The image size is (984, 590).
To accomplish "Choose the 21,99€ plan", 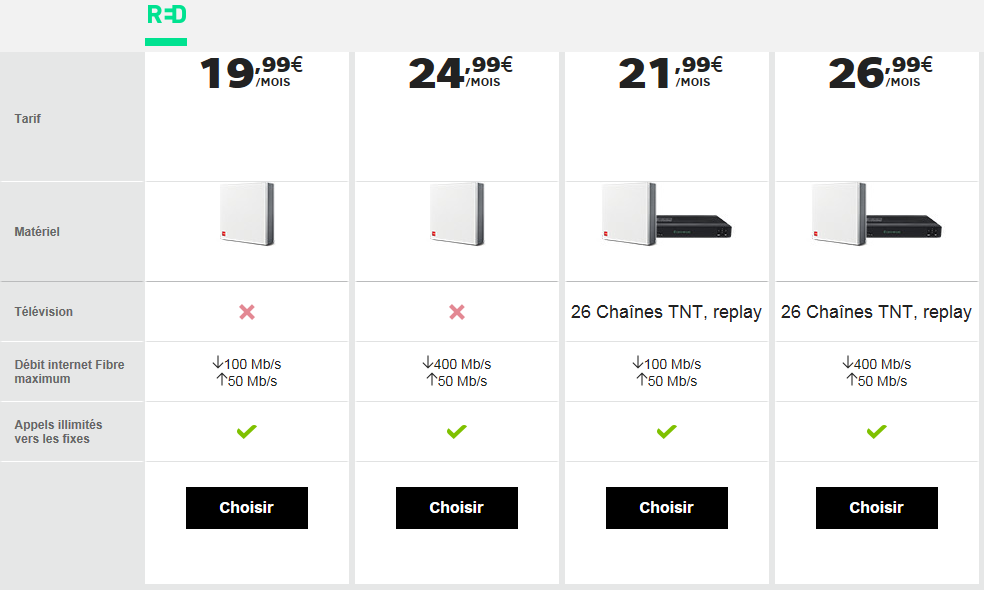I will pos(667,508).
